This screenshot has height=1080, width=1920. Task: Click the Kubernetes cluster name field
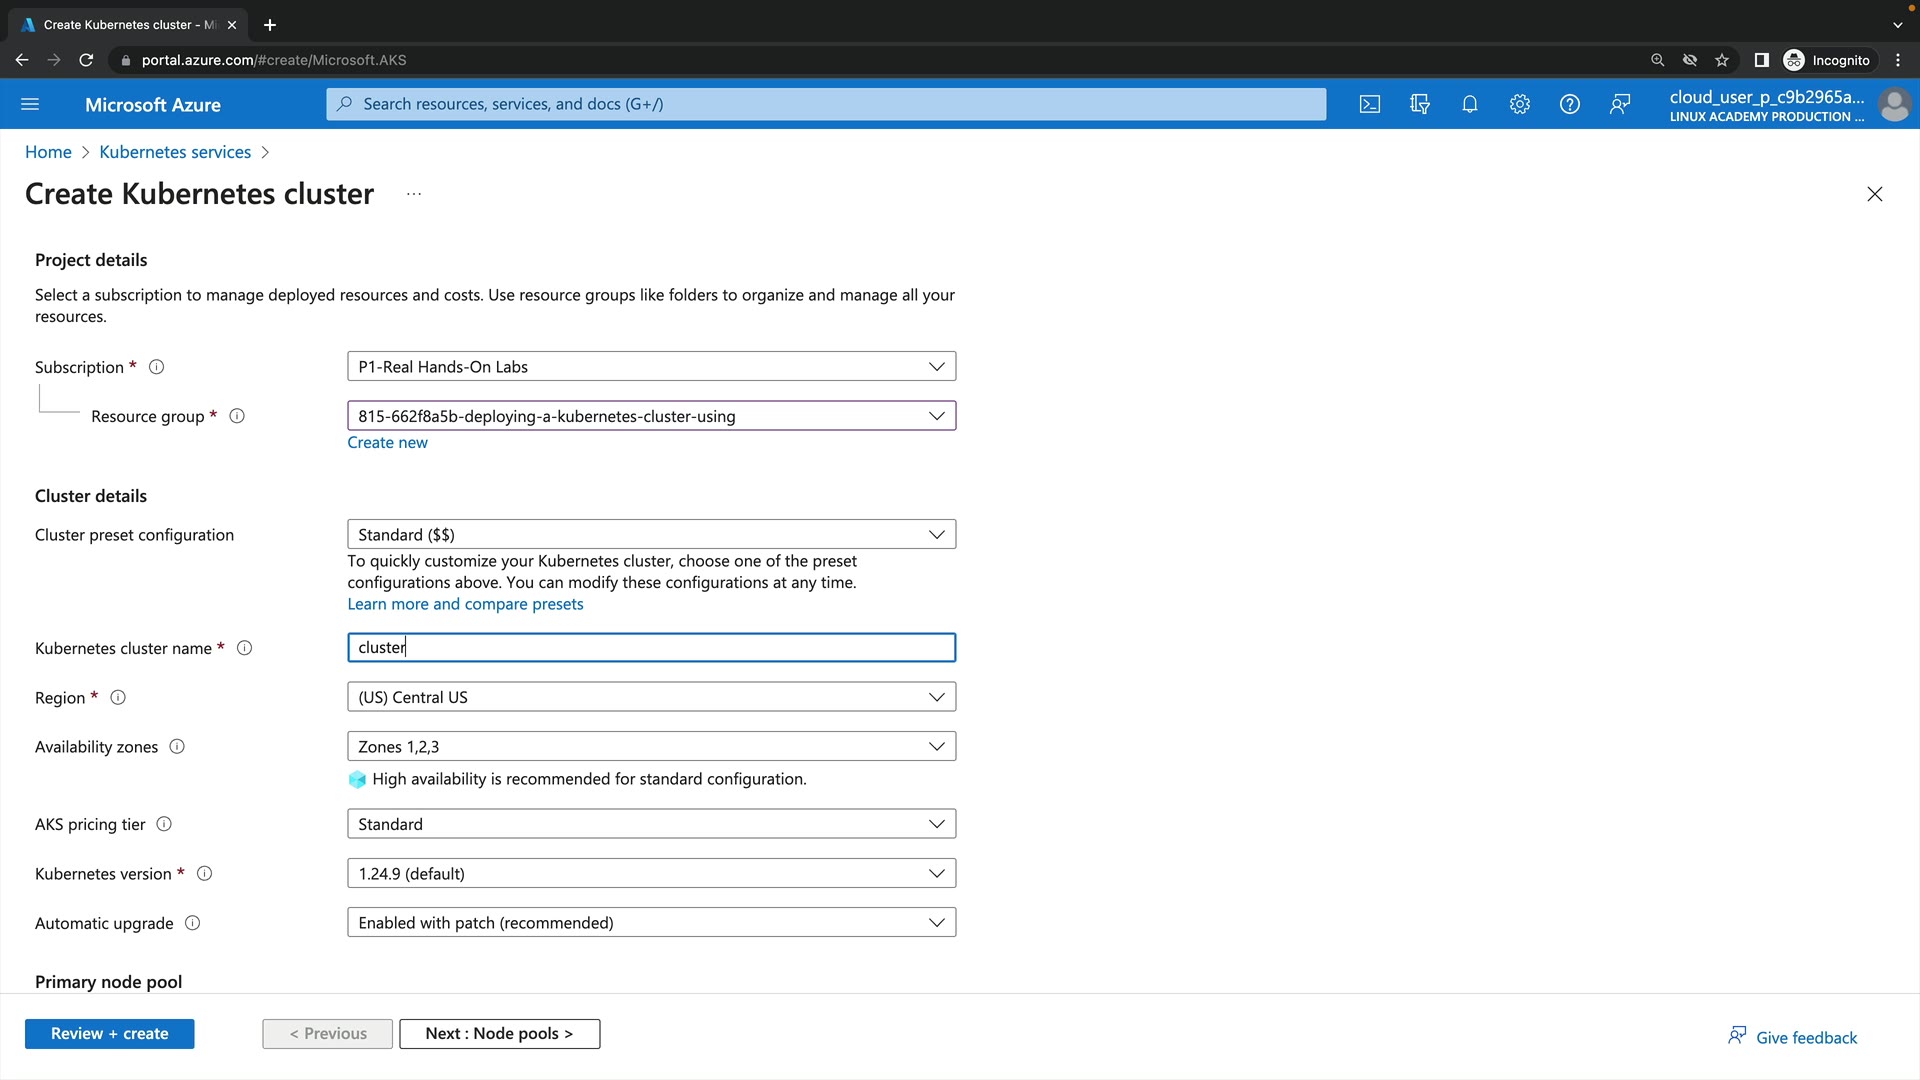pyautogui.click(x=651, y=648)
